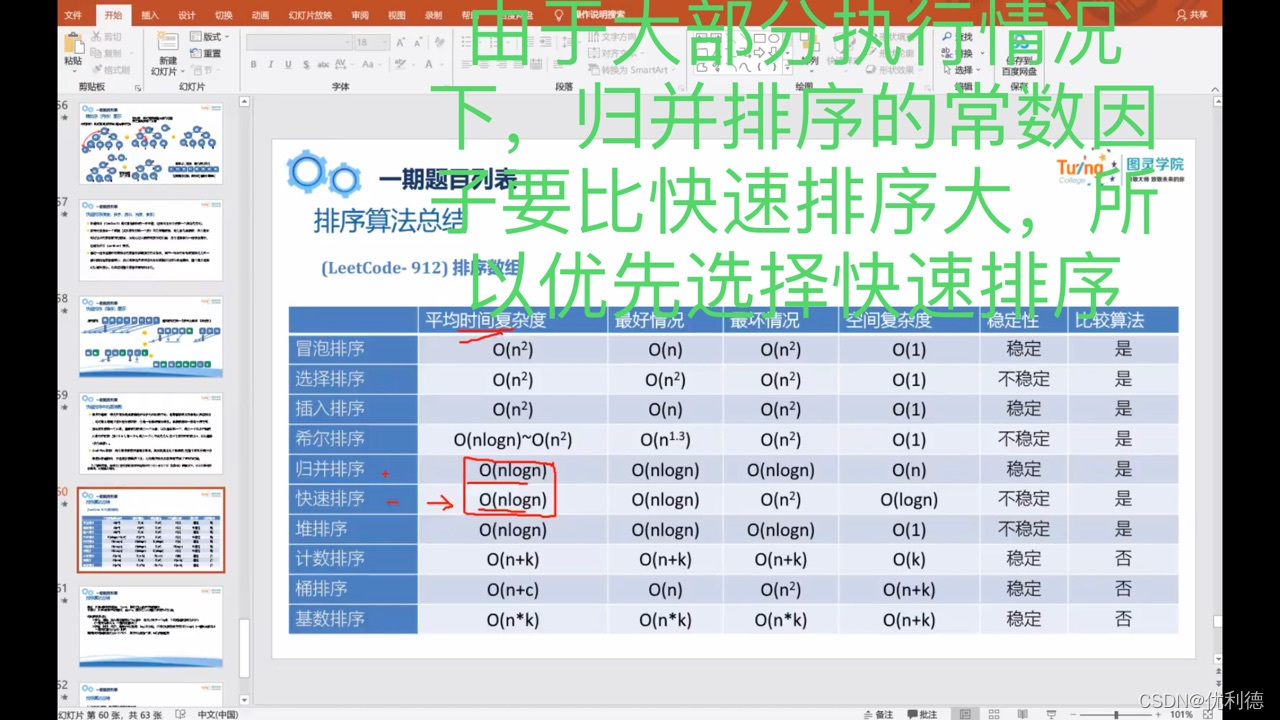Toggle Strikethrough formatting
This screenshot has height=720, width=1280.
click(323, 64)
